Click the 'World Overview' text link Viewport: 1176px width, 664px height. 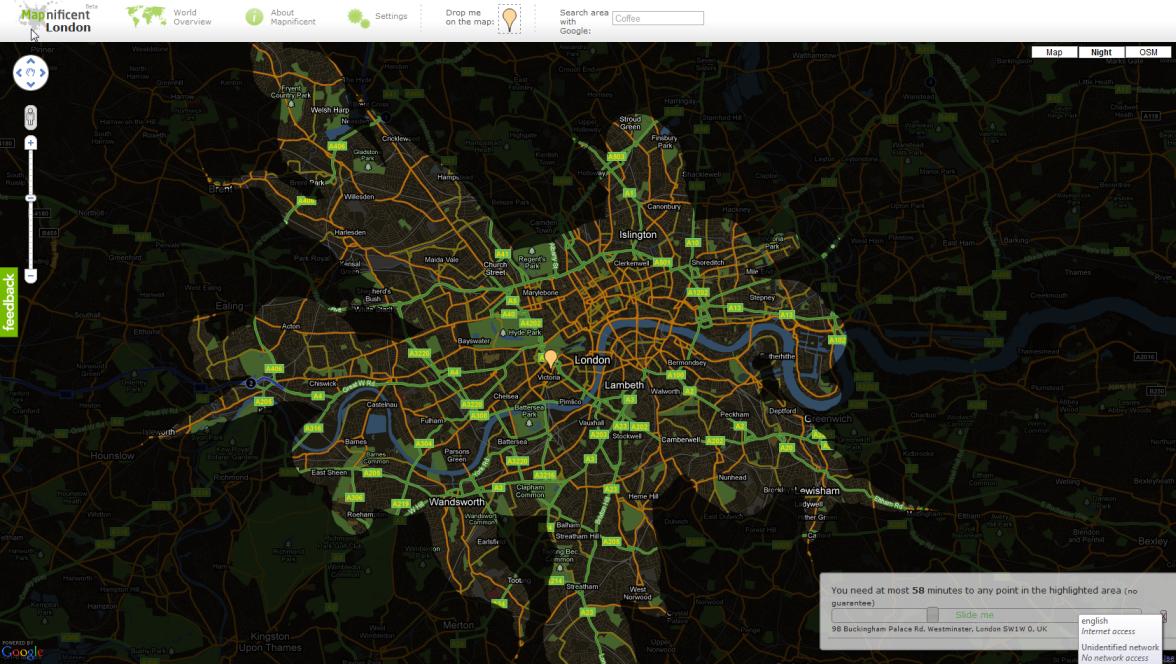[x=192, y=17]
